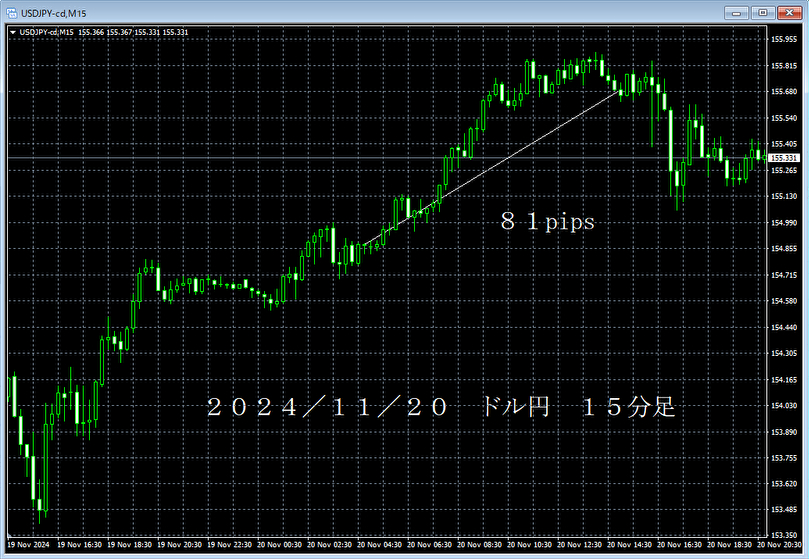This screenshot has height=559, width=809.
Task: Click the 155.955 price scale label
Action: pos(784,39)
